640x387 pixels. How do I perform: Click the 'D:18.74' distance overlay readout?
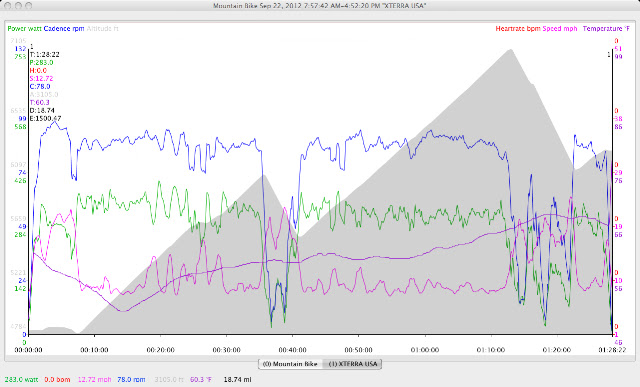[42, 110]
